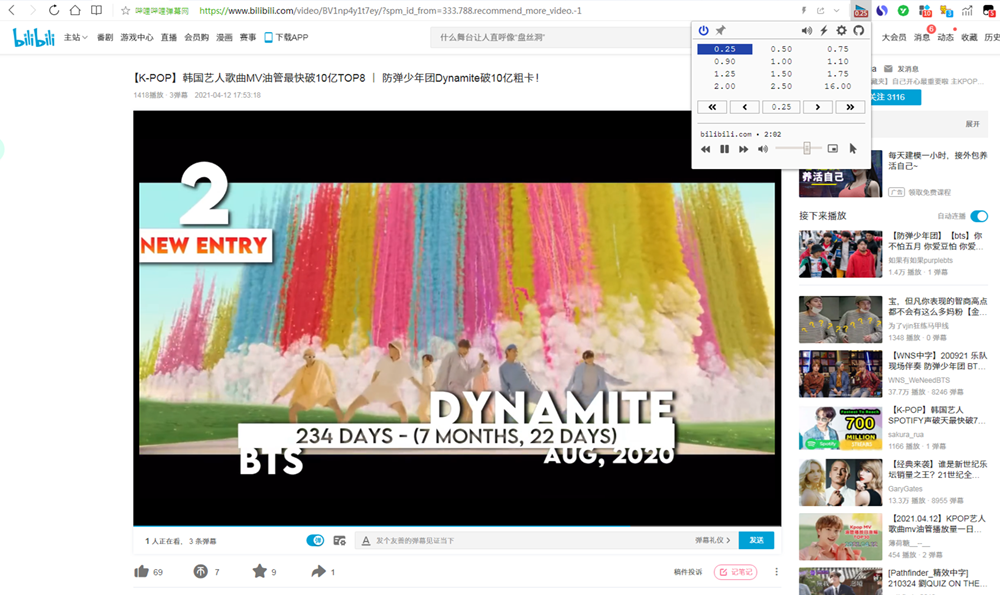Screen dimensions: 1000x595
Task: Click the cursor pointer icon in popup
Action: [853, 149]
